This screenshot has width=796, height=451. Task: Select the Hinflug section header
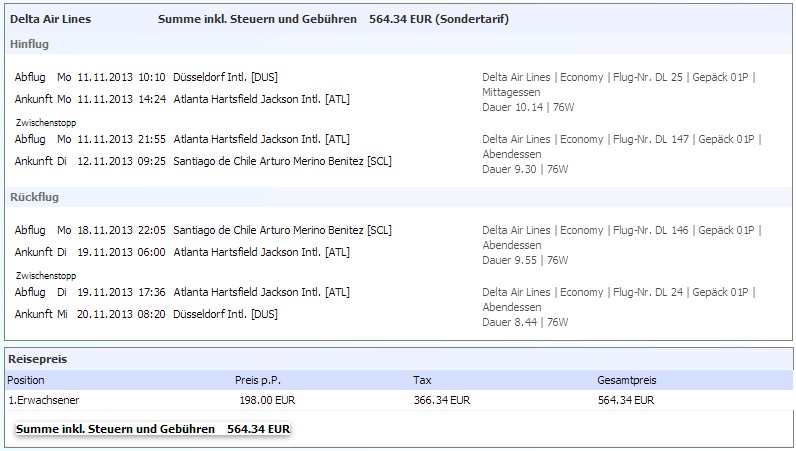tap(29, 44)
